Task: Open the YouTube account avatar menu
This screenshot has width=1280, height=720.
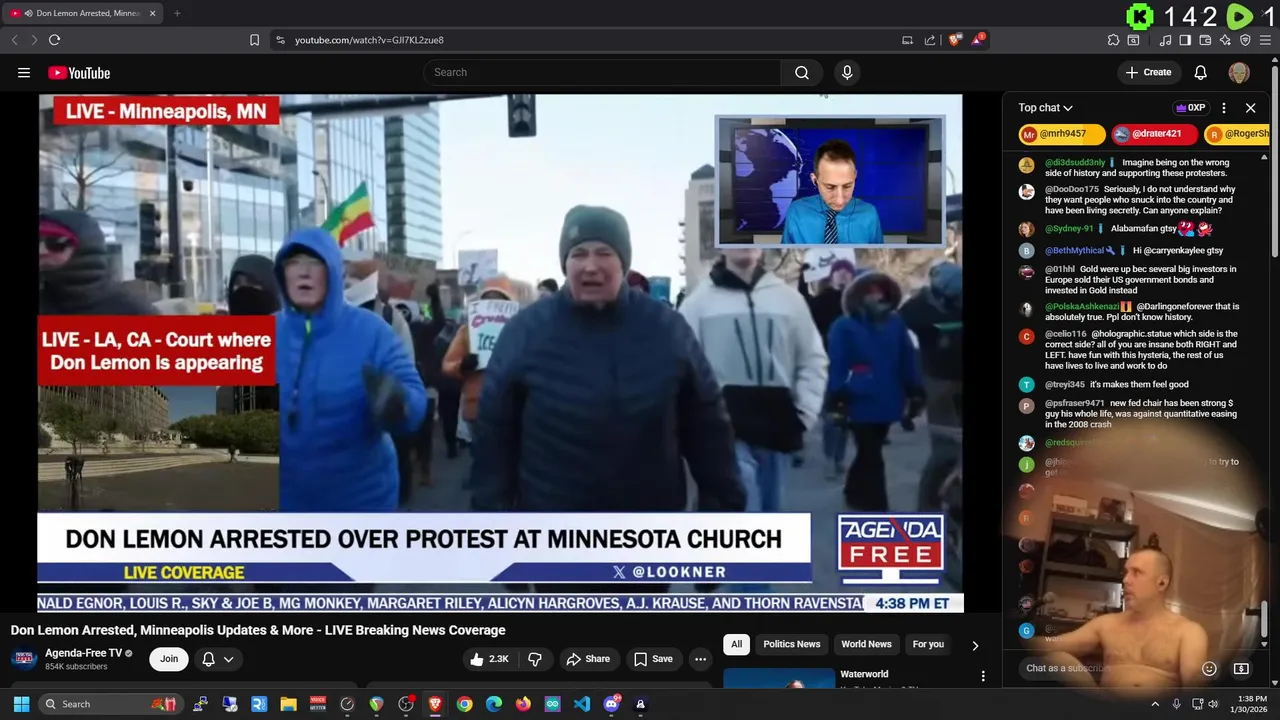Action: click(1239, 72)
